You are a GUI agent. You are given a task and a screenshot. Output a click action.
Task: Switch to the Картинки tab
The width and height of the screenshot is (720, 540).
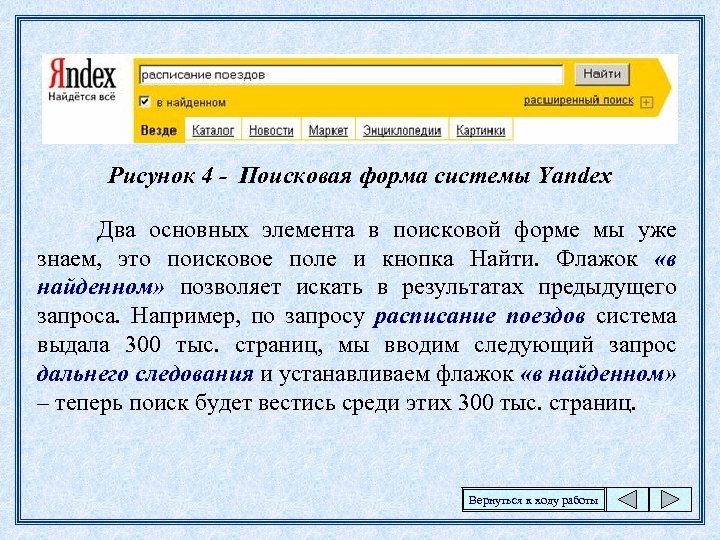(x=480, y=131)
